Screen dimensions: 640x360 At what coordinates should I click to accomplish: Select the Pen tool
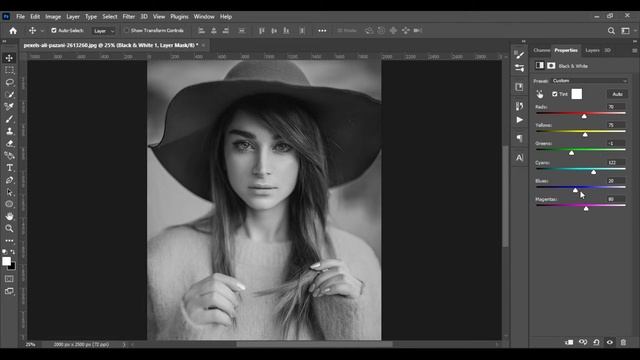(x=9, y=180)
